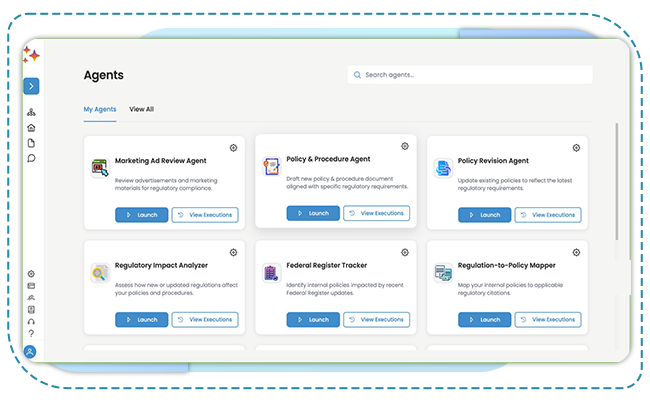Open the users icon in the lower sidebar
This screenshot has height=400, width=650.
(31, 298)
